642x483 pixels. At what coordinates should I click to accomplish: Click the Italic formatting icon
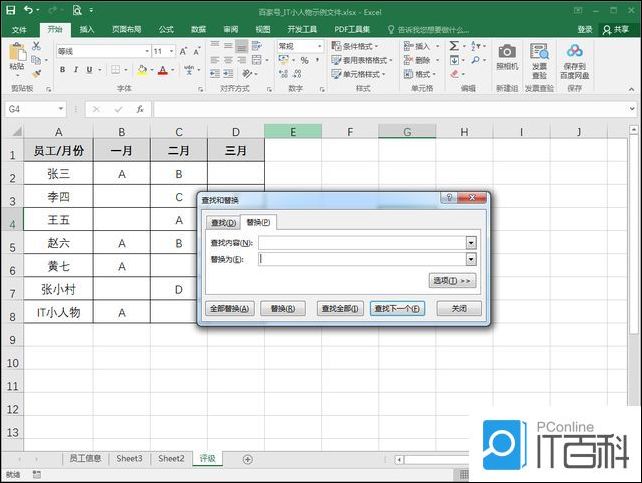pos(75,70)
